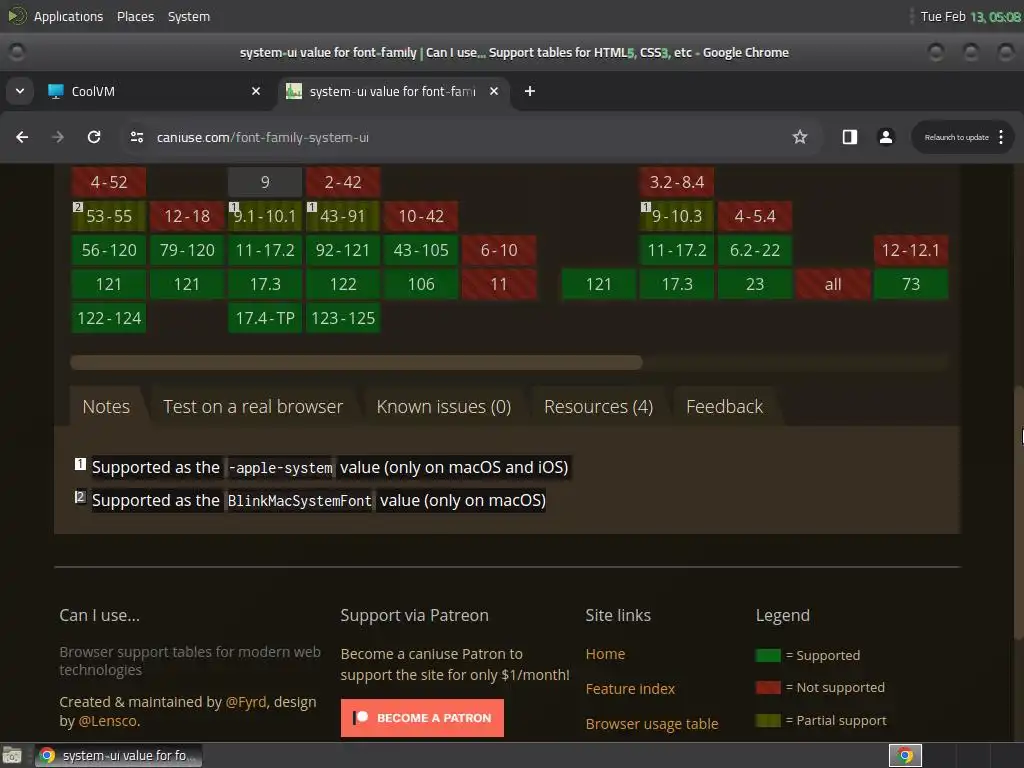
Task: Click the 3.2-8.4 version cell
Action: [x=677, y=182]
